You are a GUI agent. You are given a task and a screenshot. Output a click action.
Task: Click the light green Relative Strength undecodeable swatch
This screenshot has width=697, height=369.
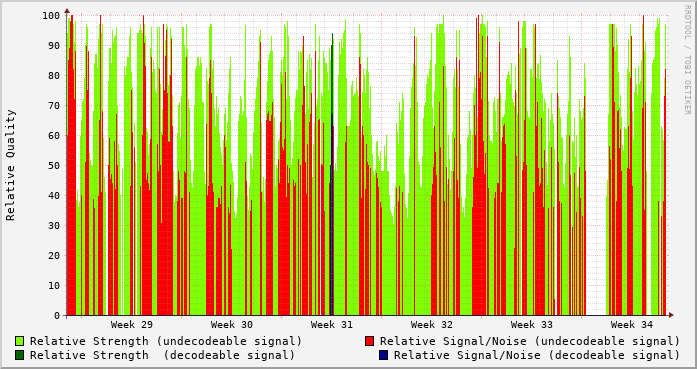[20, 341]
